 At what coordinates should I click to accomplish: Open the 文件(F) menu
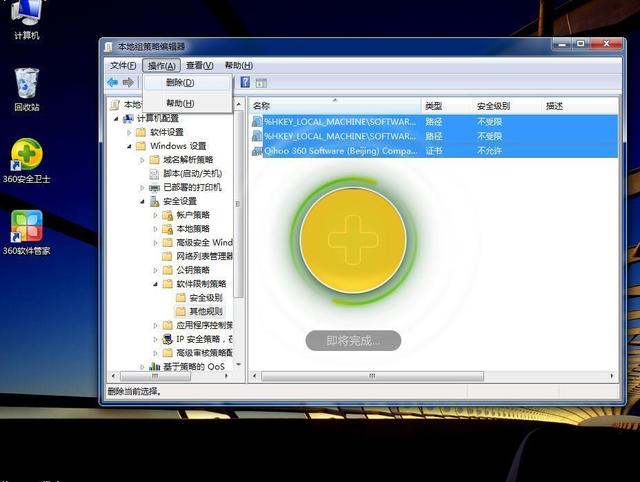pos(123,65)
